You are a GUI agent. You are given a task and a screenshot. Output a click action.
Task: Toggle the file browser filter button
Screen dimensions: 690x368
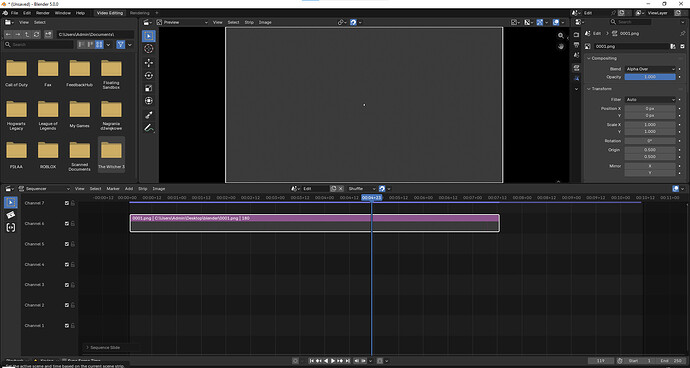pos(121,44)
